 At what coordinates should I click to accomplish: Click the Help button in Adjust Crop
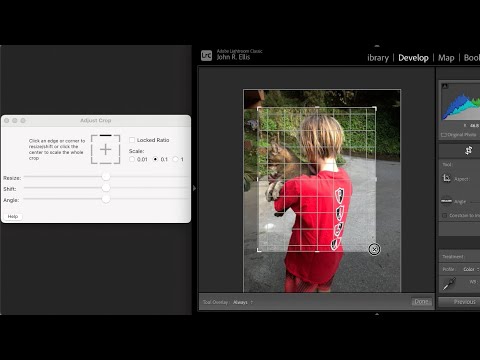pyautogui.click(x=13, y=216)
